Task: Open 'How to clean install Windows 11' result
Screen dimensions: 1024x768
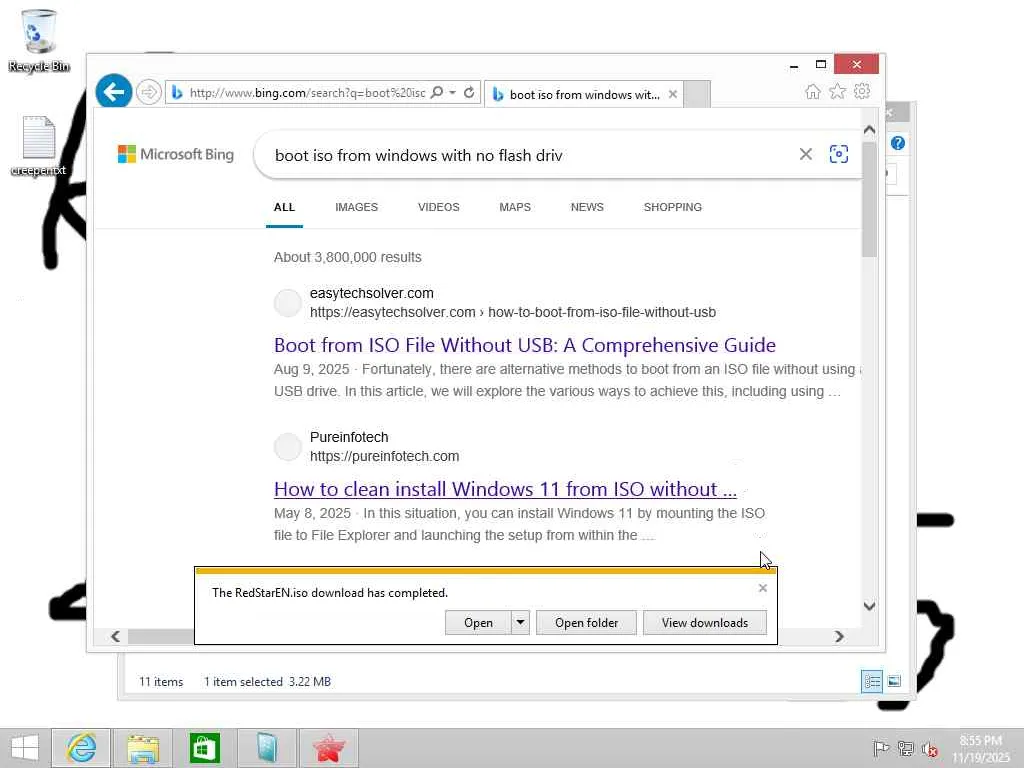Action: pyautogui.click(x=505, y=489)
